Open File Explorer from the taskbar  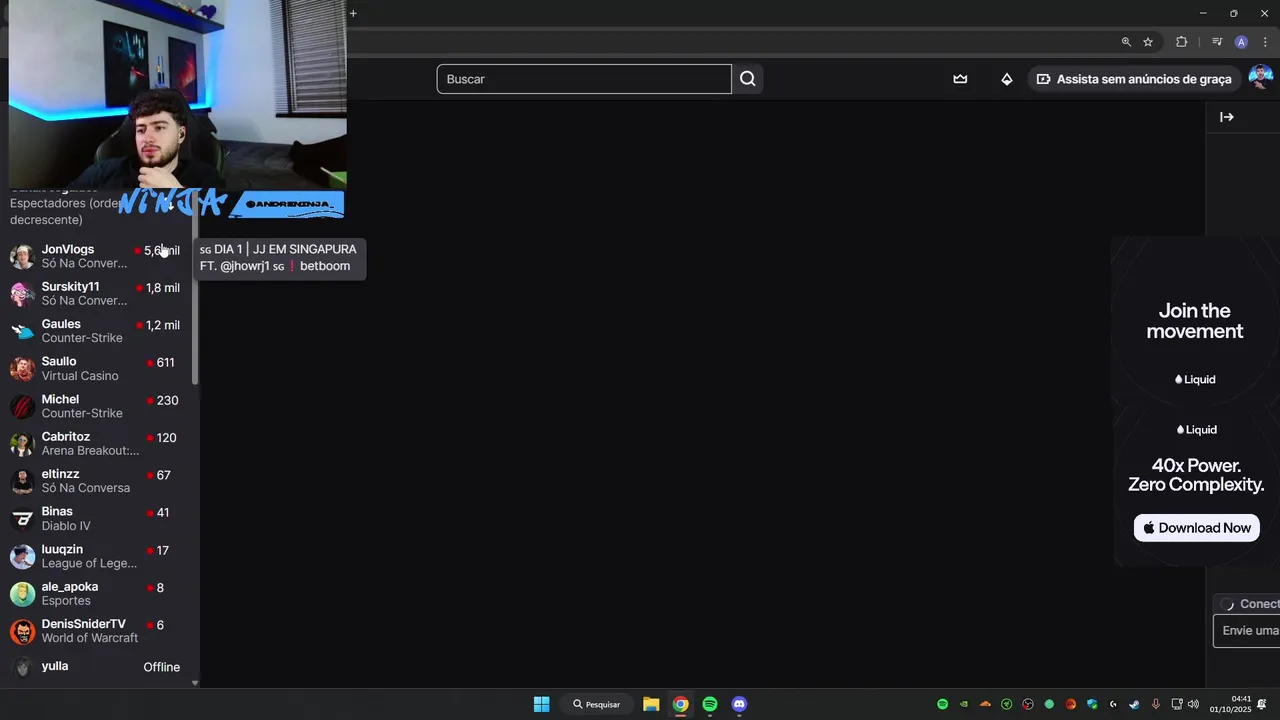(651, 704)
